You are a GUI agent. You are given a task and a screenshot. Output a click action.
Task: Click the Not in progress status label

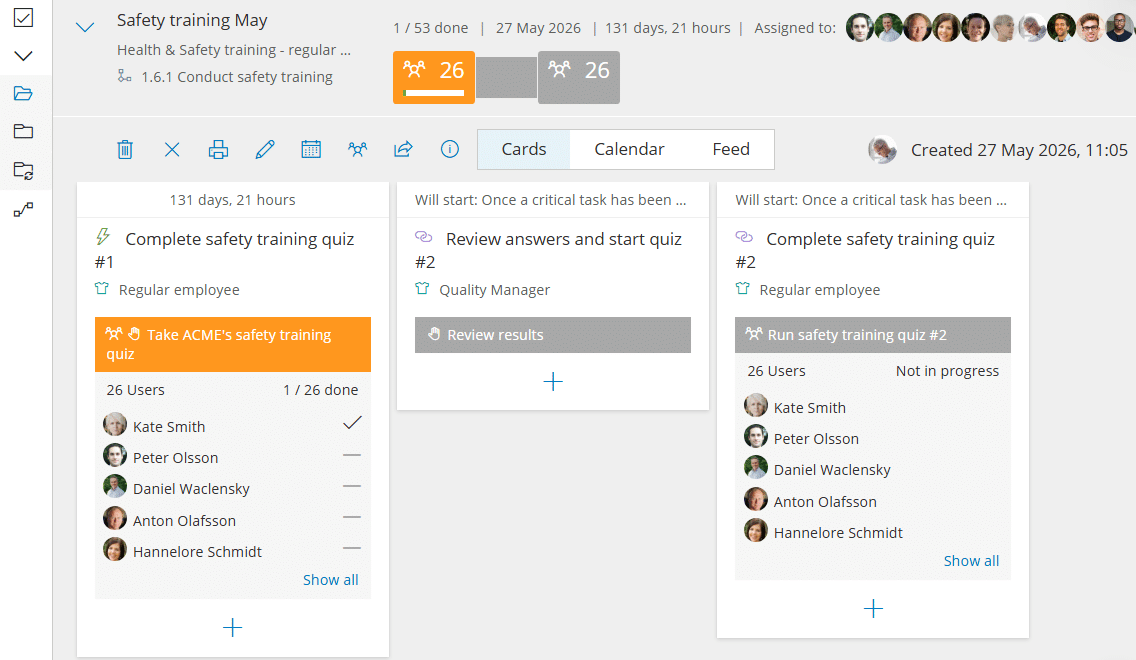coord(947,371)
